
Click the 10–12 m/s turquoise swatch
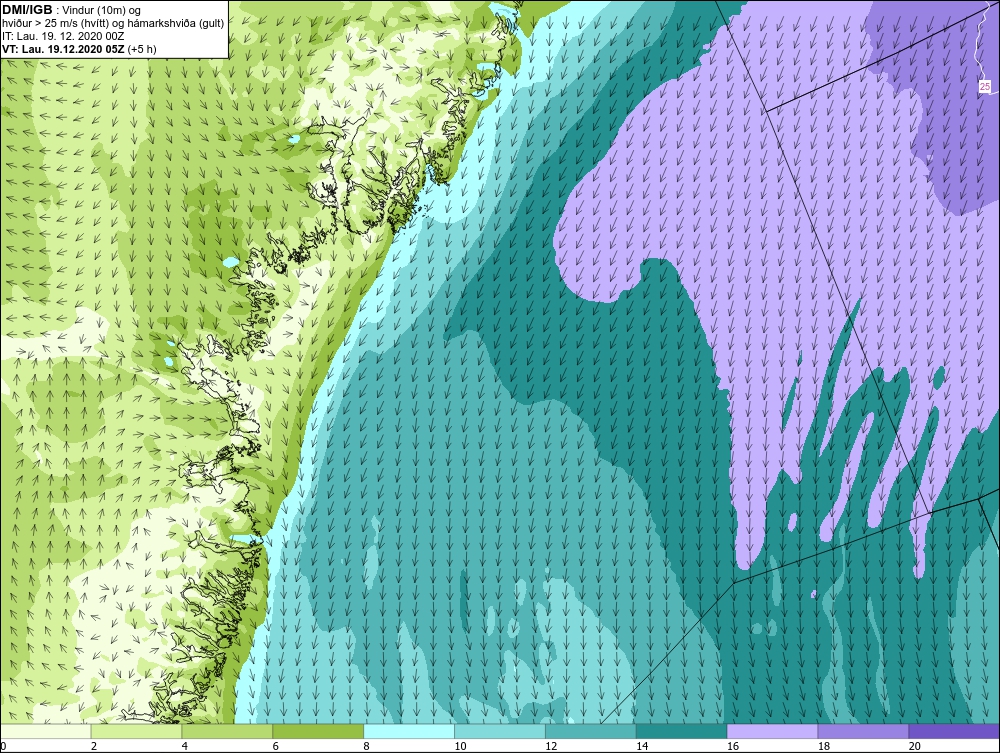tap(500, 731)
